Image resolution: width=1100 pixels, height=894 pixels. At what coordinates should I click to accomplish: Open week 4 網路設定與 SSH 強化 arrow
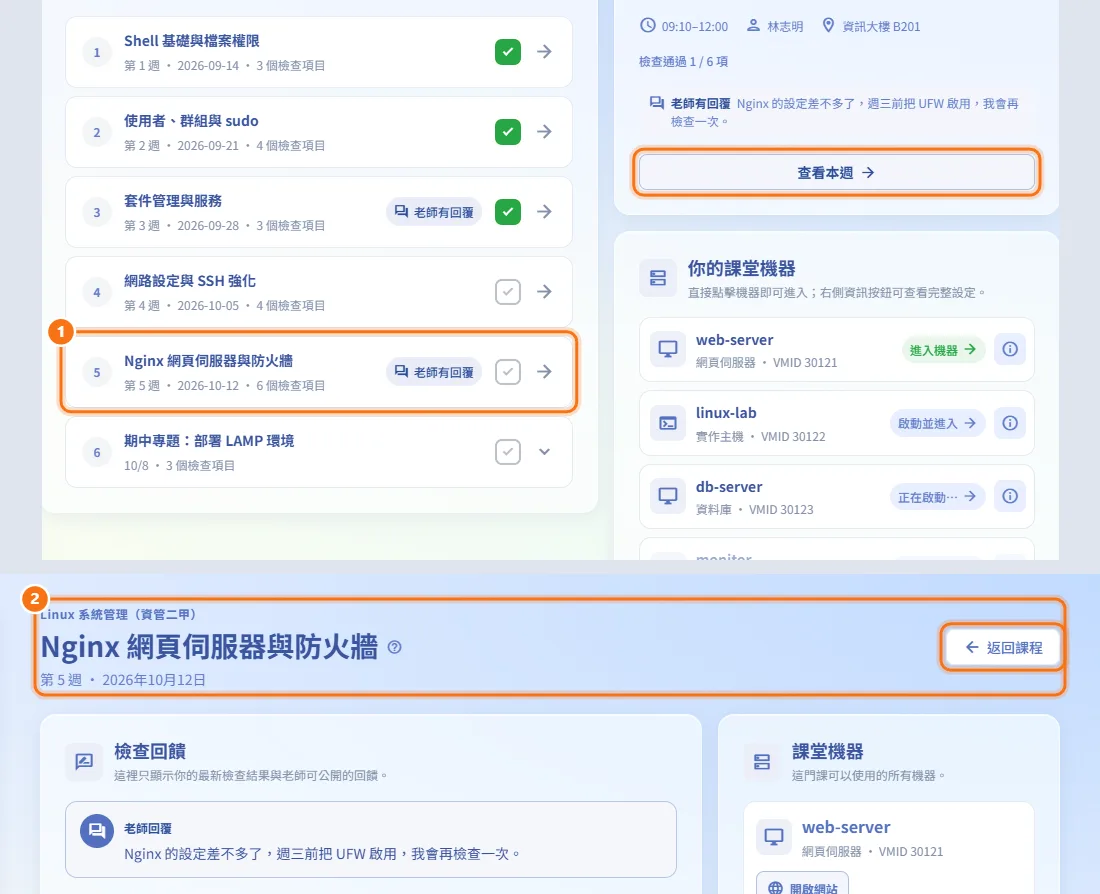click(544, 292)
